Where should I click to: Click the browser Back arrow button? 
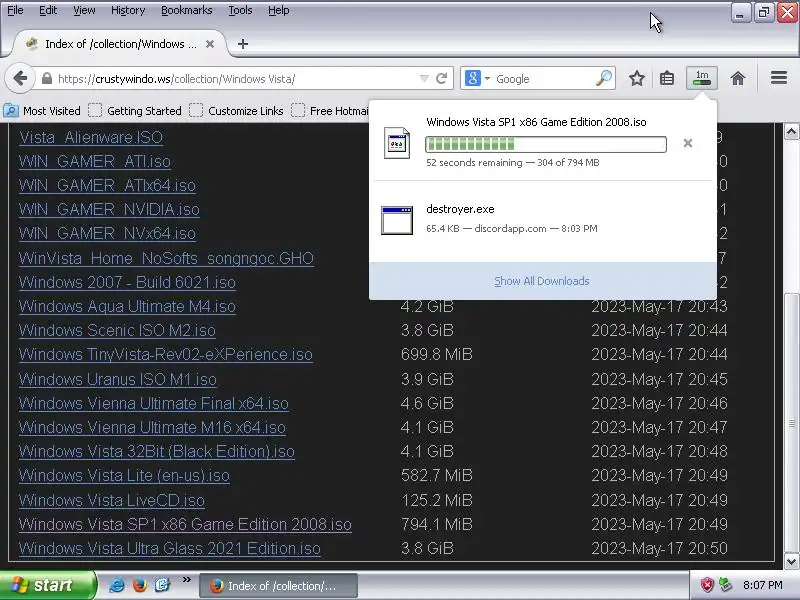(x=20, y=79)
